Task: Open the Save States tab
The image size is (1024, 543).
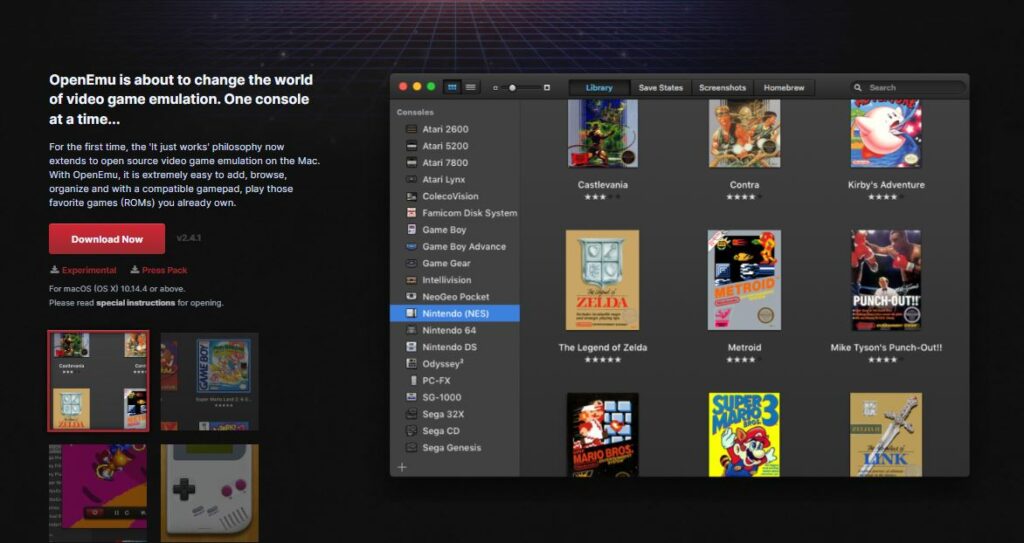Action: coord(660,88)
